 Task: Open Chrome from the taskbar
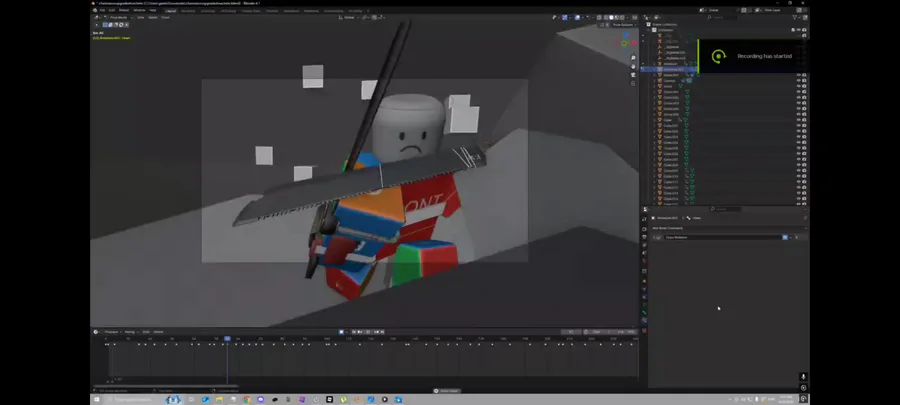coord(247,399)
